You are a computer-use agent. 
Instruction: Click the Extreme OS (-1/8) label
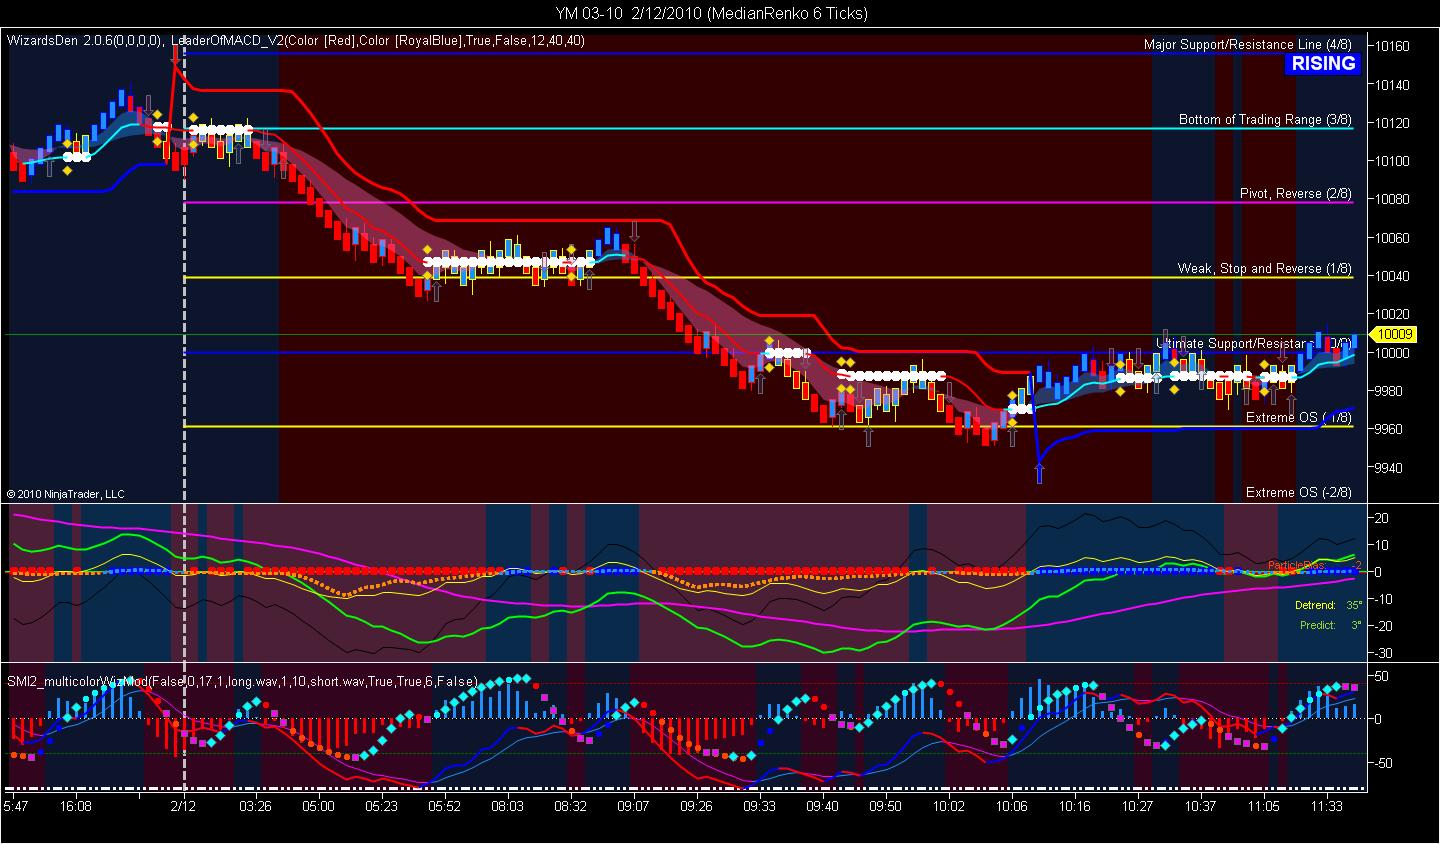1298,418
